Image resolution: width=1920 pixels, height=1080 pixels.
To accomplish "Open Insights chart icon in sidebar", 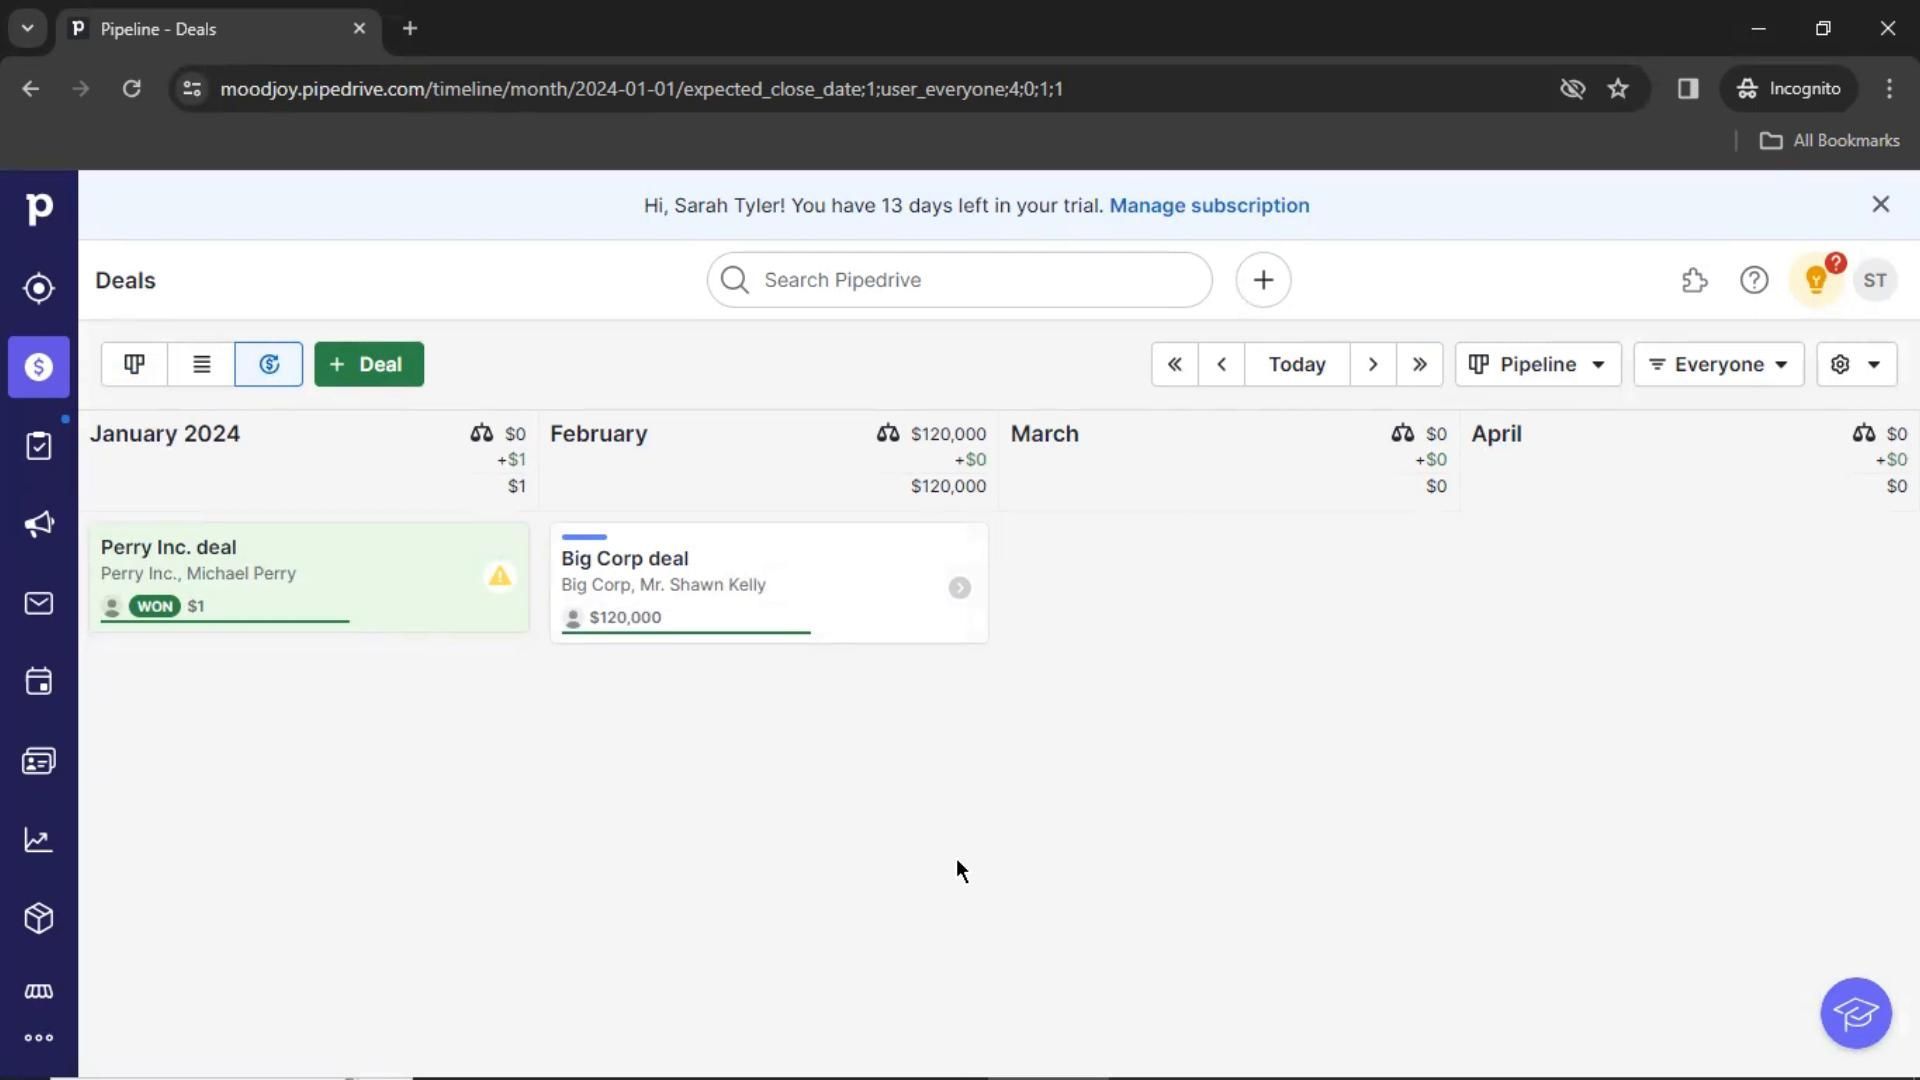I will pos(38,840).
